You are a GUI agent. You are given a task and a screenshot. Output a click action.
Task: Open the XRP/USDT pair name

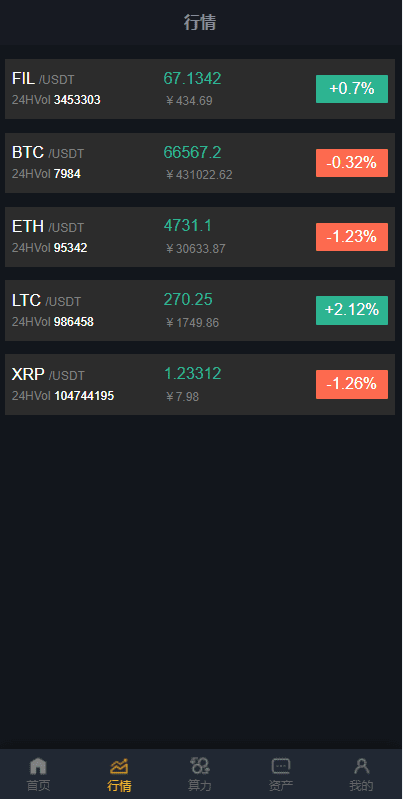click(48, 375)
